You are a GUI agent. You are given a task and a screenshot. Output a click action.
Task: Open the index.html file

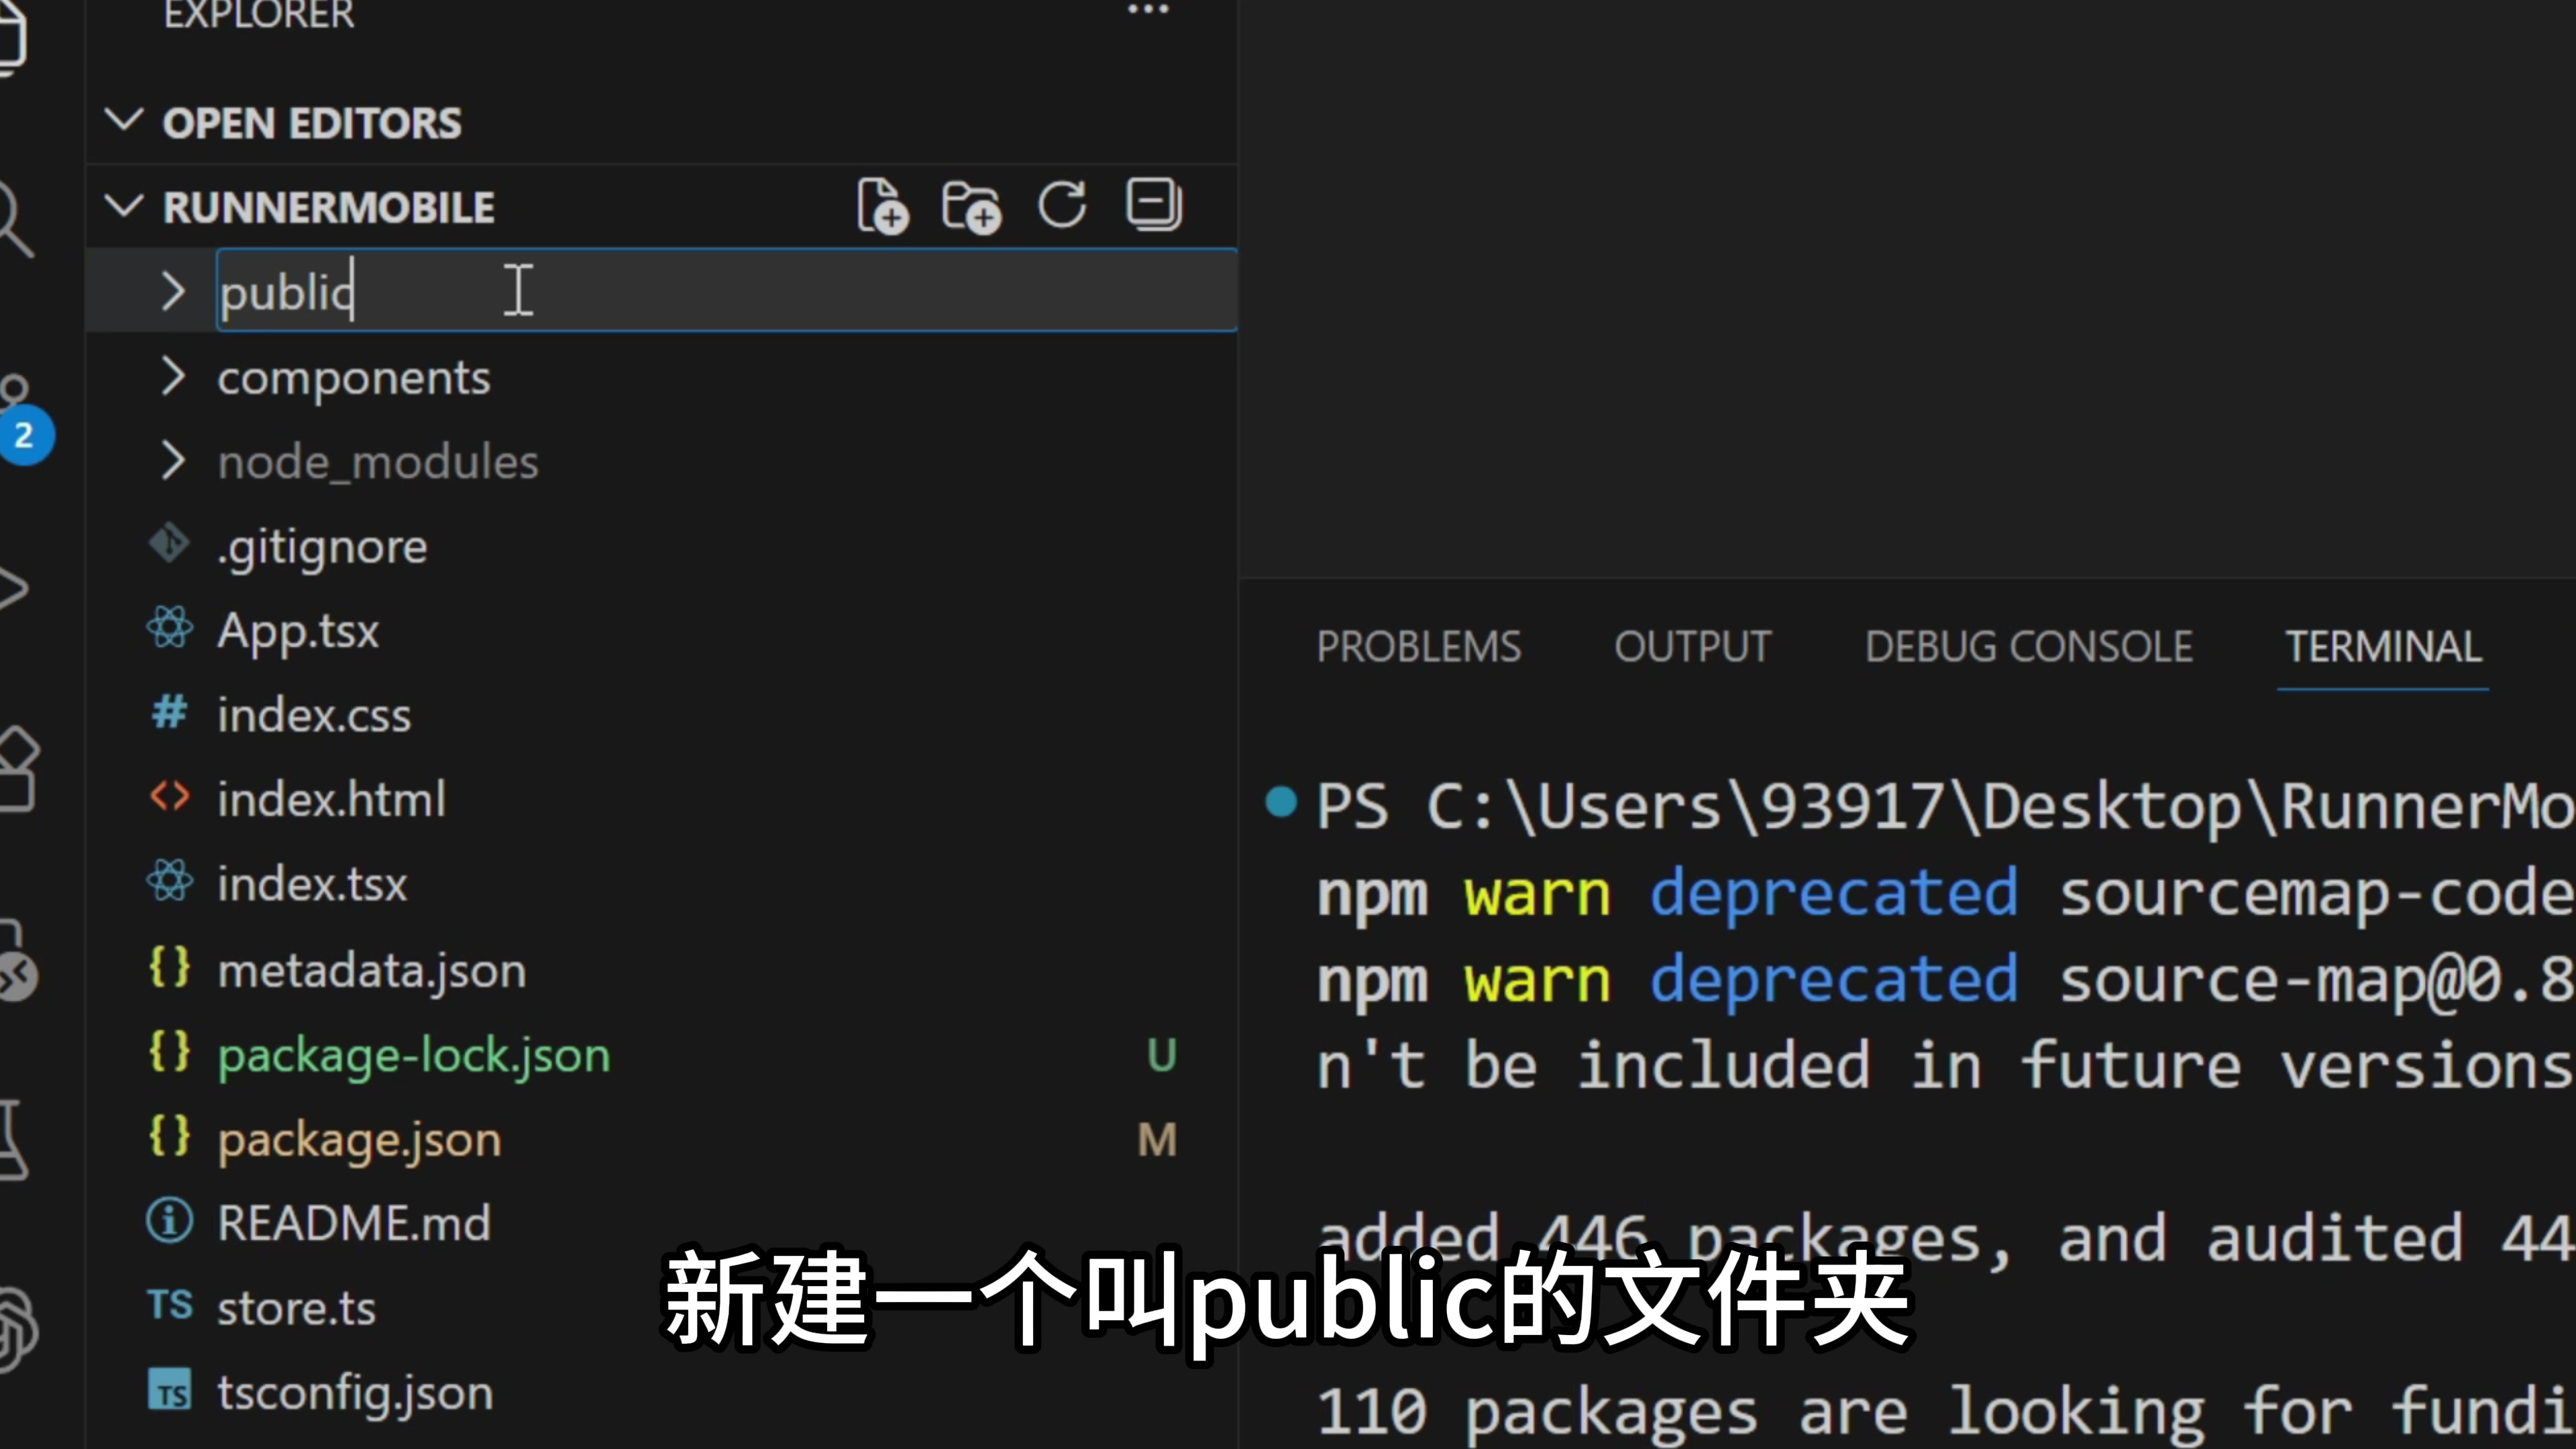click(x=331, y=800)
